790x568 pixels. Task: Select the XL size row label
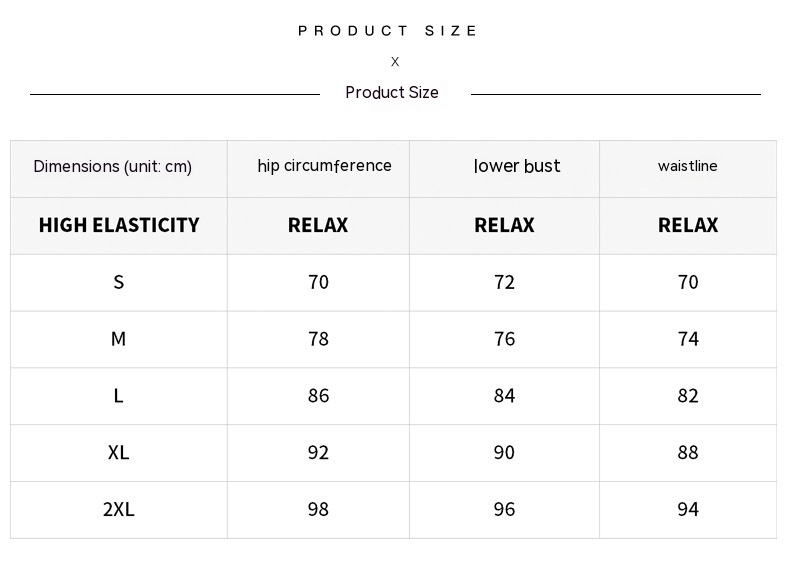click(x=118, y=453)
